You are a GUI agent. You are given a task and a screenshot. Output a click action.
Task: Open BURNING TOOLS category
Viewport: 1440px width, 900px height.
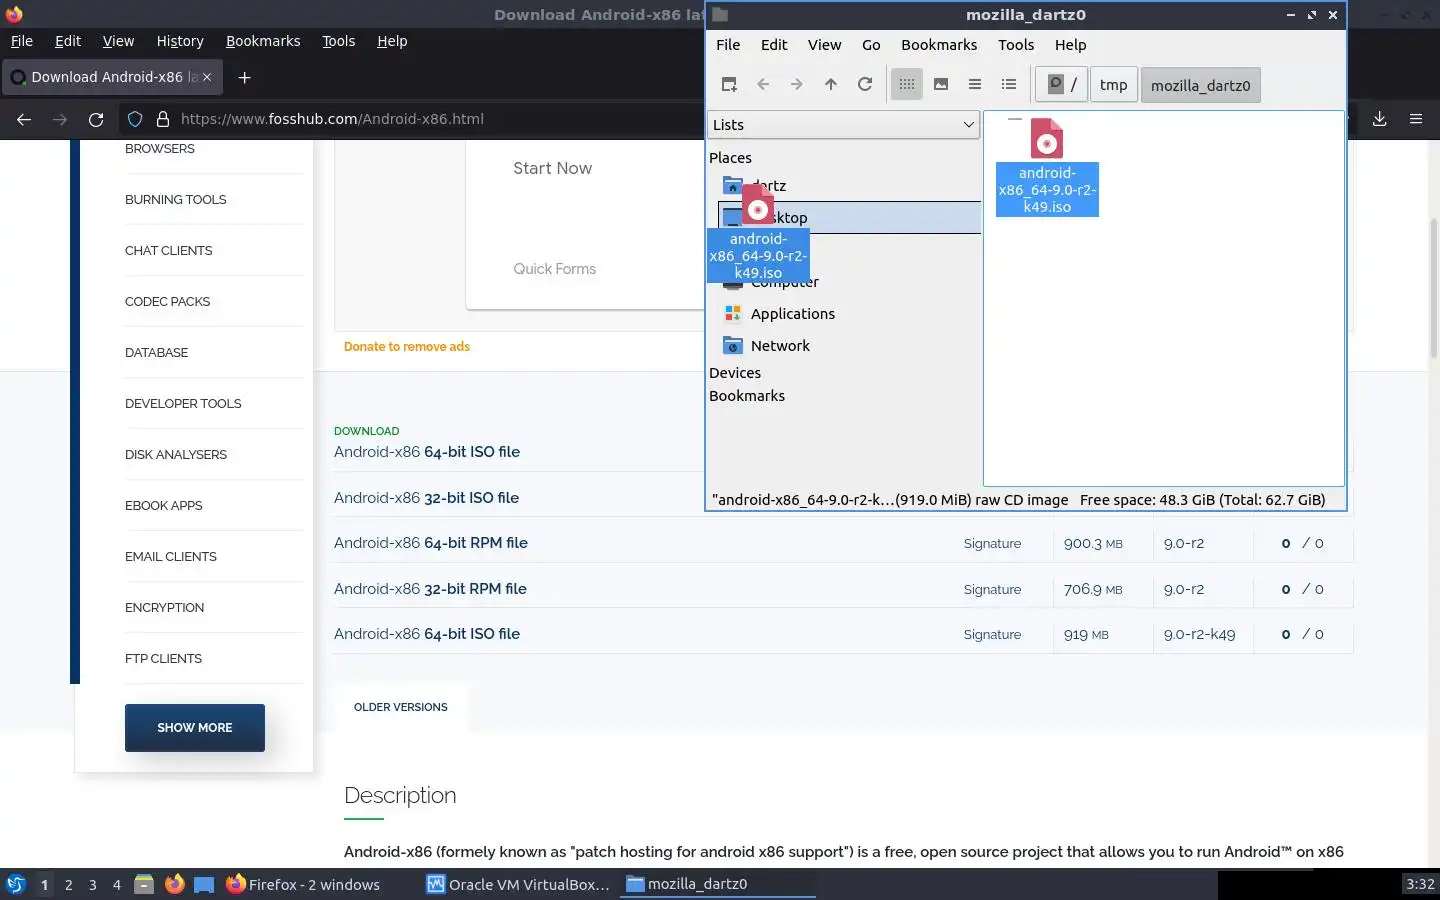tap(175, 199)
